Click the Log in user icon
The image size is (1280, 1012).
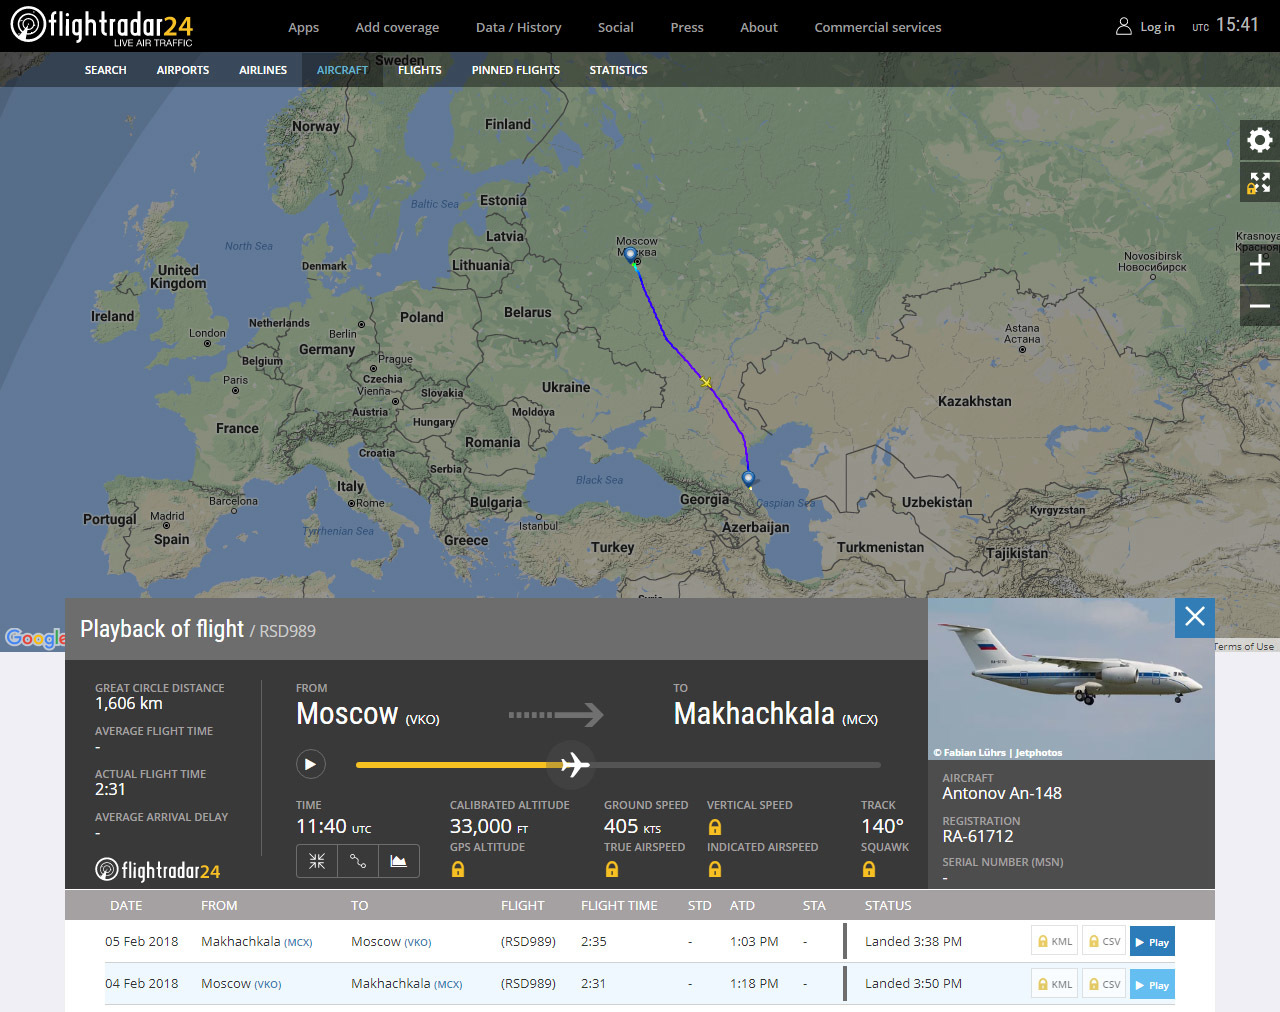tap(1123, 27)
